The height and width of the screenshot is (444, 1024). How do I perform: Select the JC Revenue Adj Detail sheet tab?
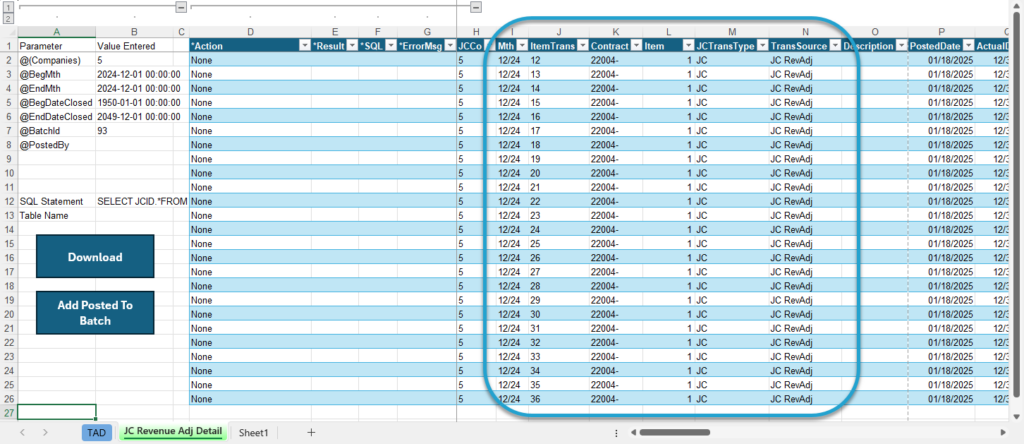click(x=172, y=432)
